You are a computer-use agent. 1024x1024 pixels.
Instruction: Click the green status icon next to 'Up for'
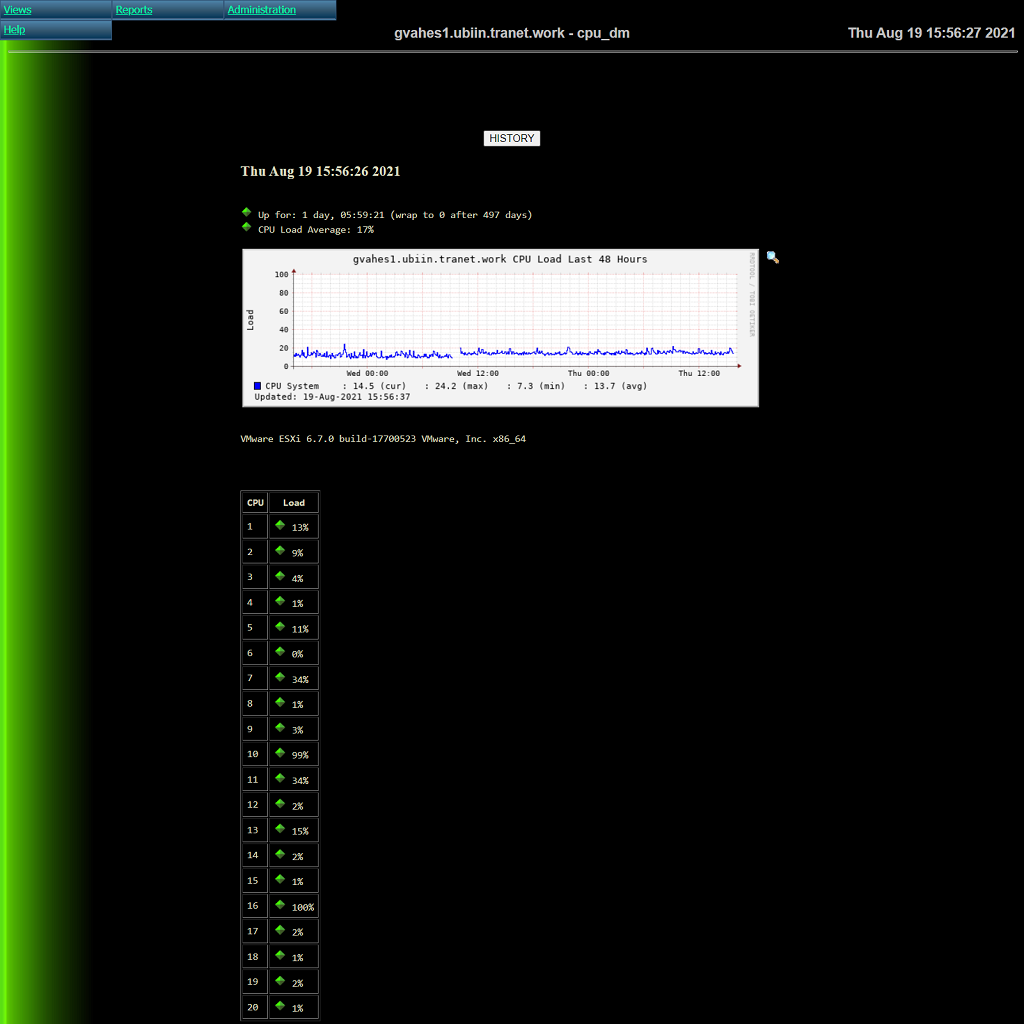[246, 212]
